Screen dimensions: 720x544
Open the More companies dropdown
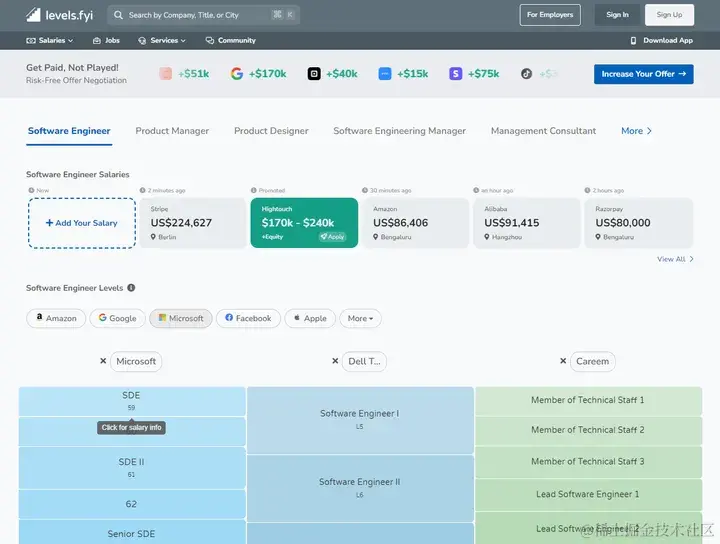pos(360,319)
